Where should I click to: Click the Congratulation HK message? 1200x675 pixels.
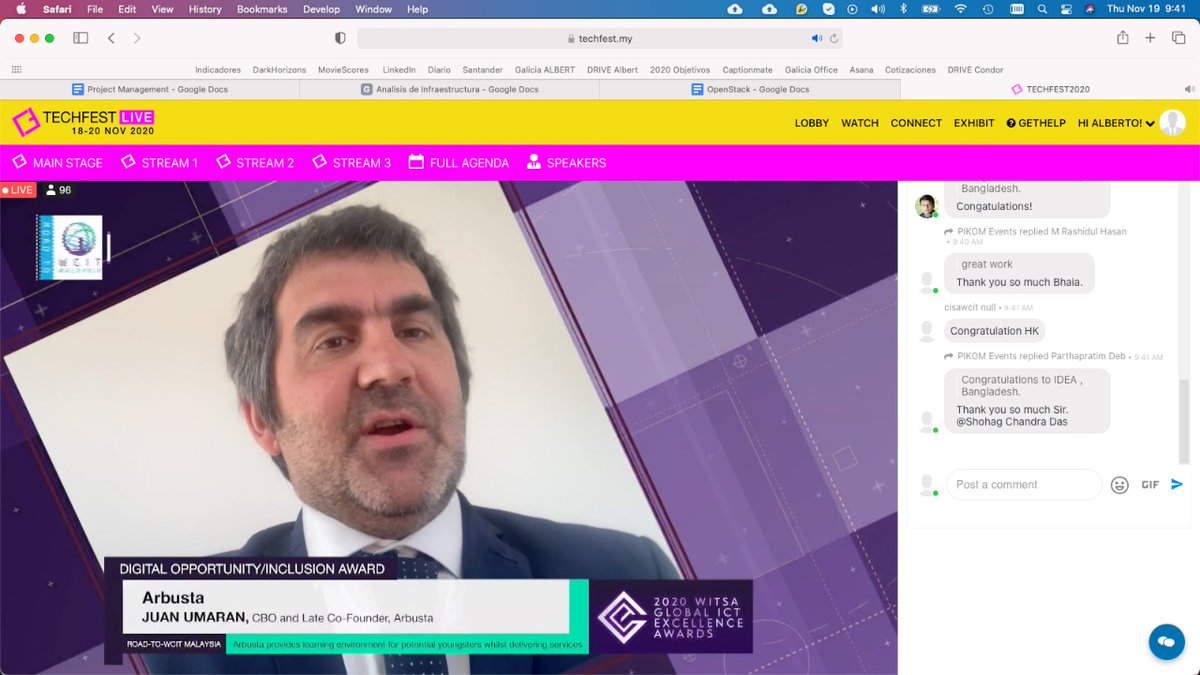click(x=994, y=331)
